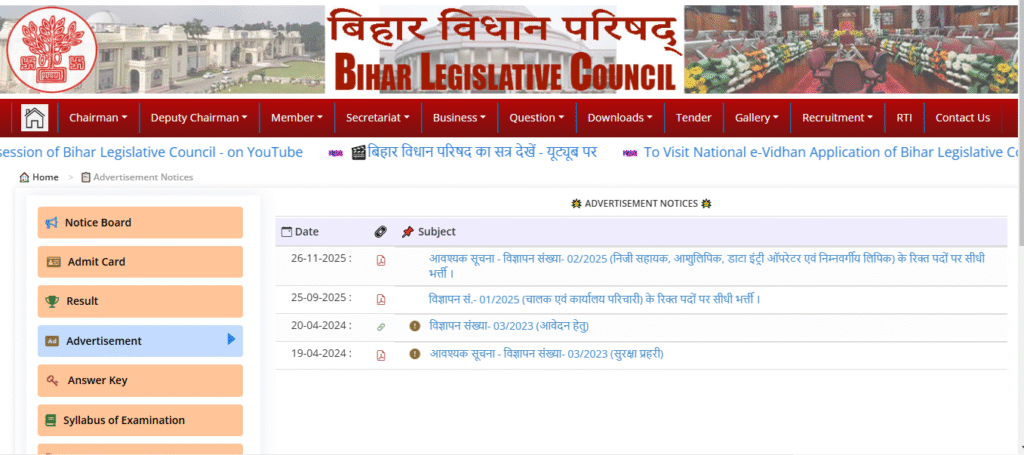The height and width of the screenshot is (455, 1024).
Task: Click the date 19-04-2024
Action: [321, 353]
